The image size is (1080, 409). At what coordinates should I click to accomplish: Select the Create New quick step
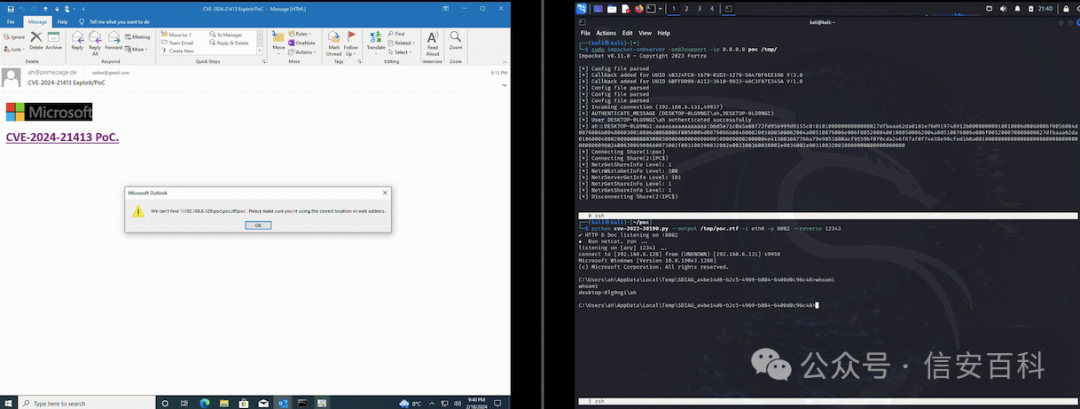178,51
